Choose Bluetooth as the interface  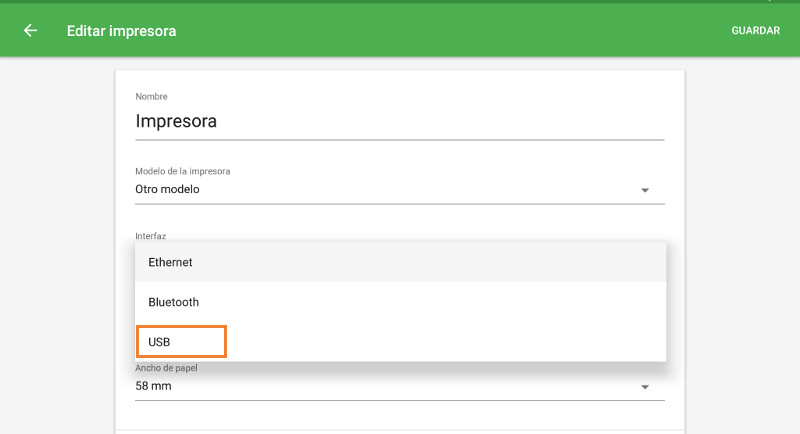400,302
